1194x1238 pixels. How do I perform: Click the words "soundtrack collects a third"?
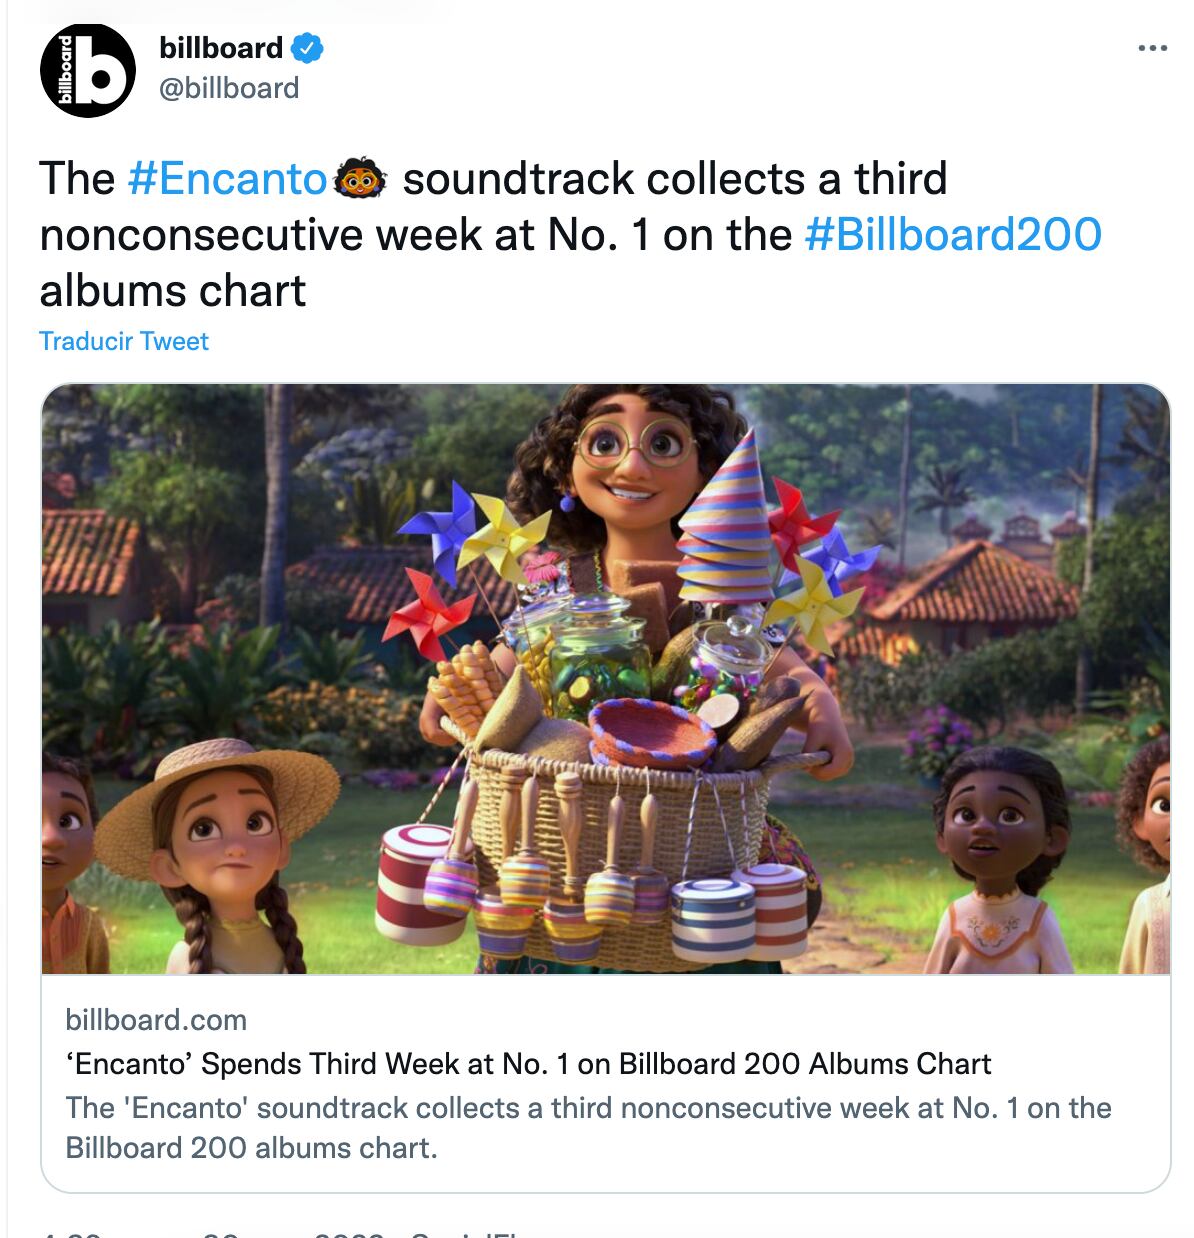point(675,179)
